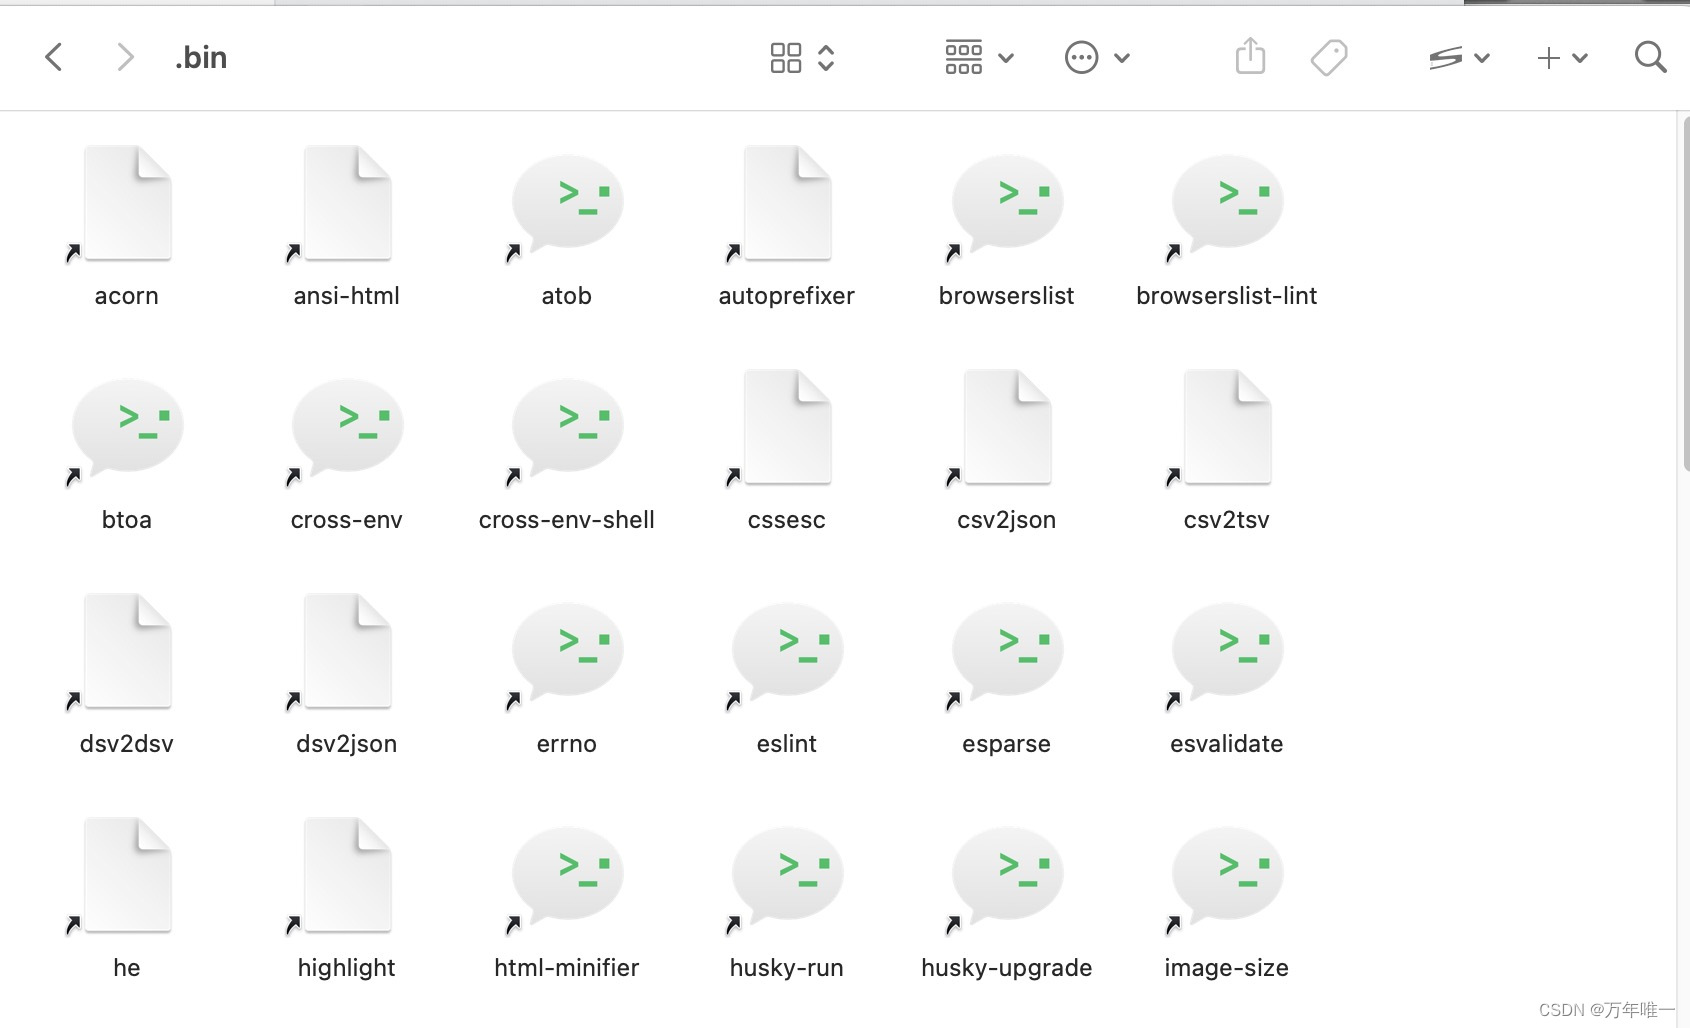The width and height of the screenshot is (1690, 1028).
Task: Click the Share toolbar button
Action: [1250, 56]
